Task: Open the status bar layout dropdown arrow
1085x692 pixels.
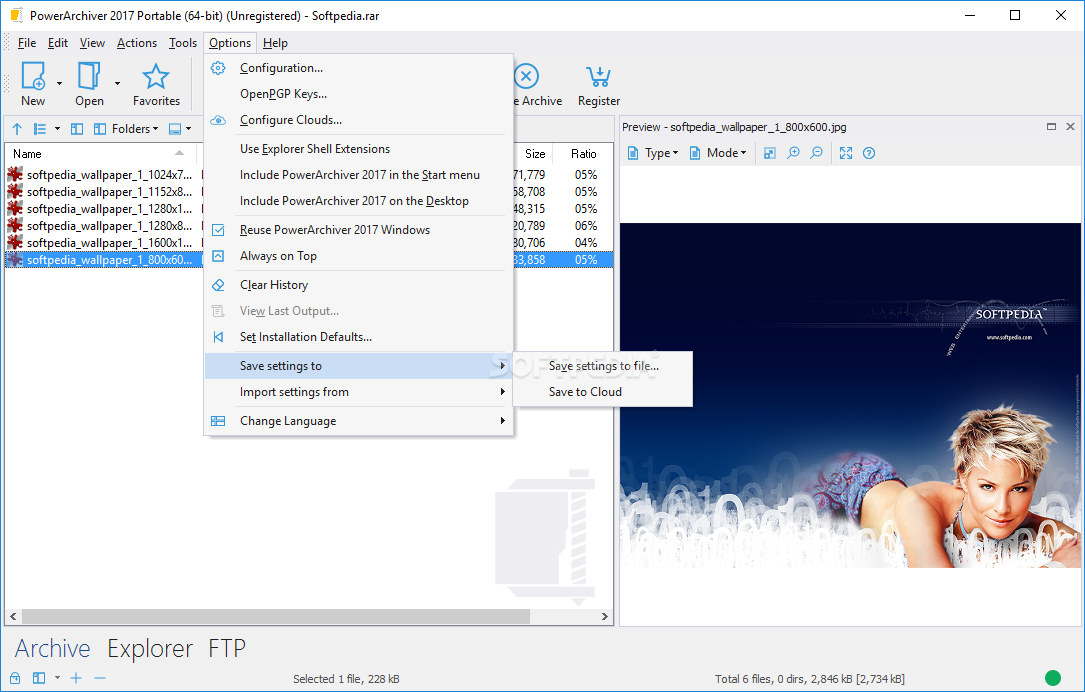Action: coord(57,678)
